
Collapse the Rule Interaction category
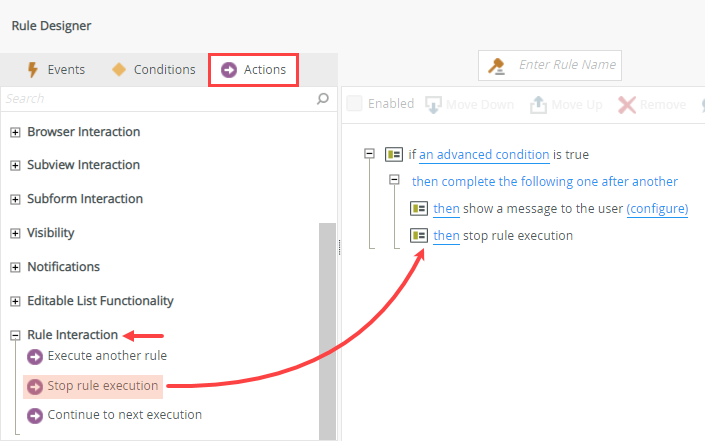pyautogui.click(x=15, y=335)
